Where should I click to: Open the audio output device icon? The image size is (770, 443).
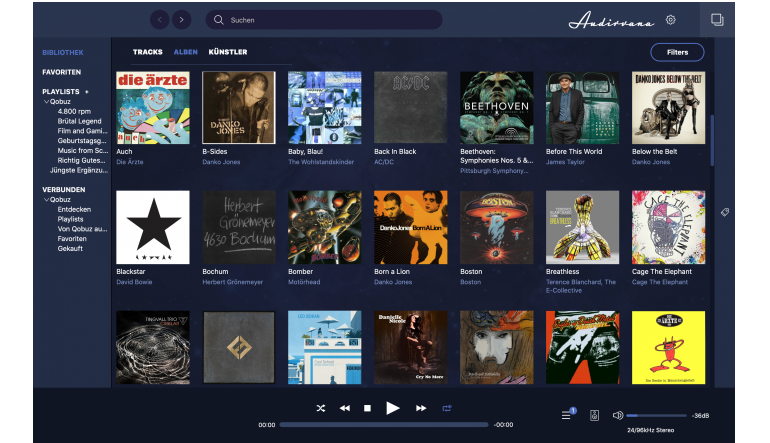(594, 415)
